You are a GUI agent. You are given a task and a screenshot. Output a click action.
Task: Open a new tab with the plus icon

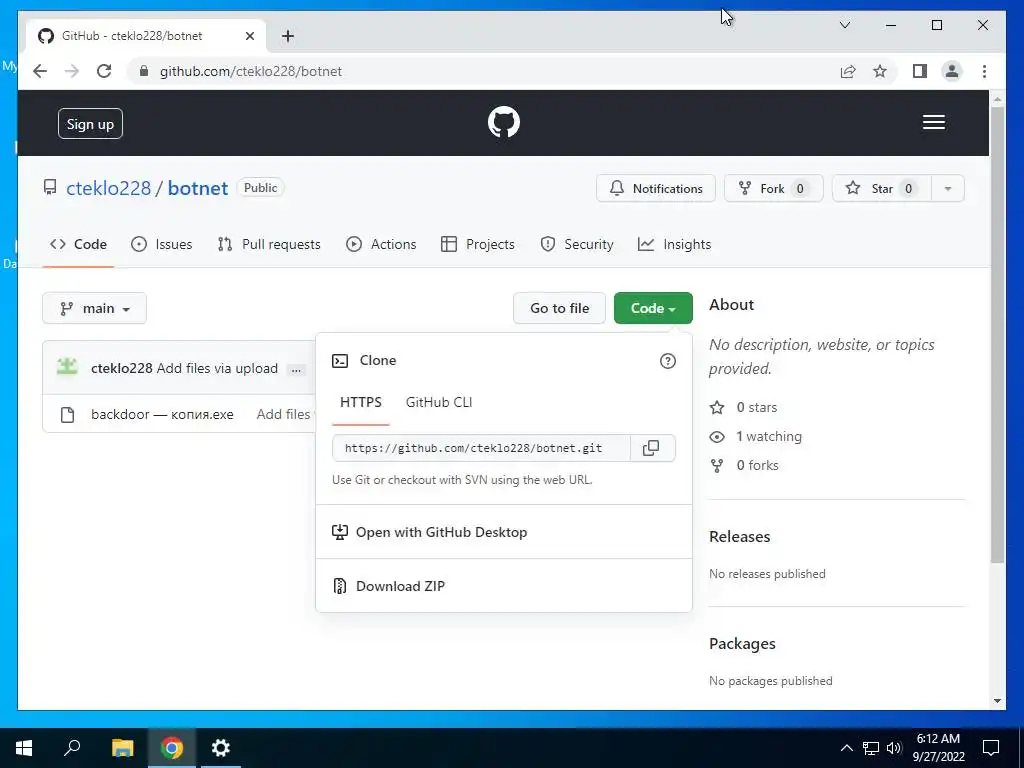tap(288, 36)
